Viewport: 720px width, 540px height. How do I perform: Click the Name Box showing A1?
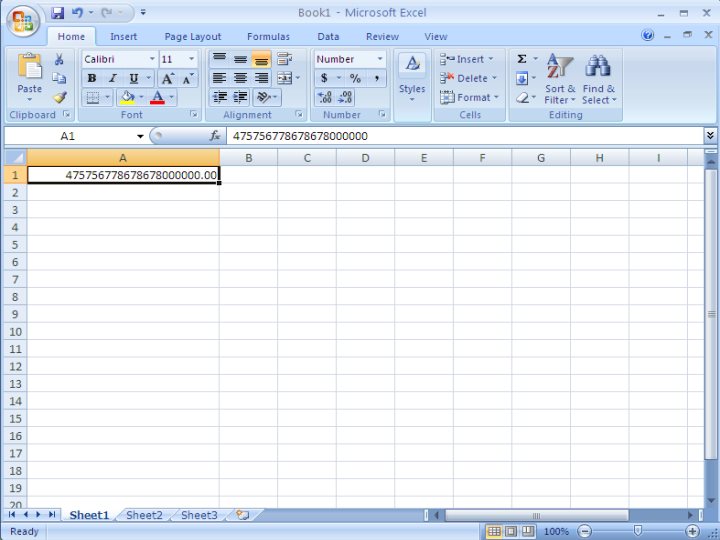pyautogui.click(x=70, y=136)
